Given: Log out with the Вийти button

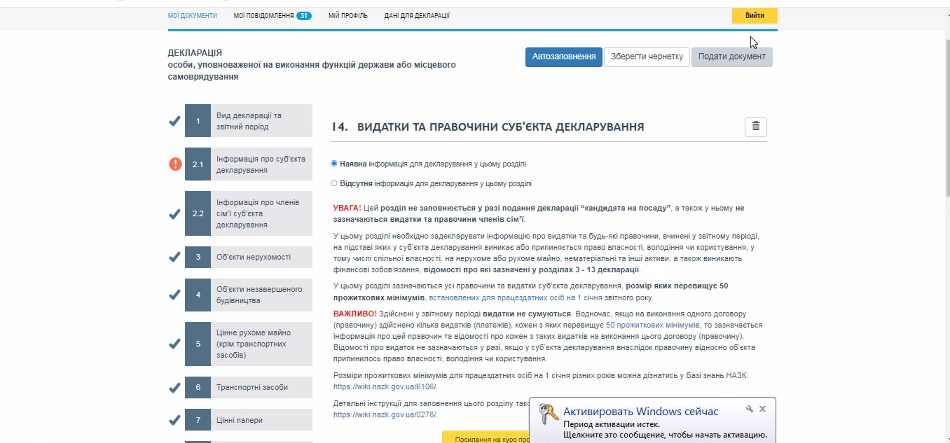Looking at the screenshot, I should pyautogui.click(x=754, y=16).
